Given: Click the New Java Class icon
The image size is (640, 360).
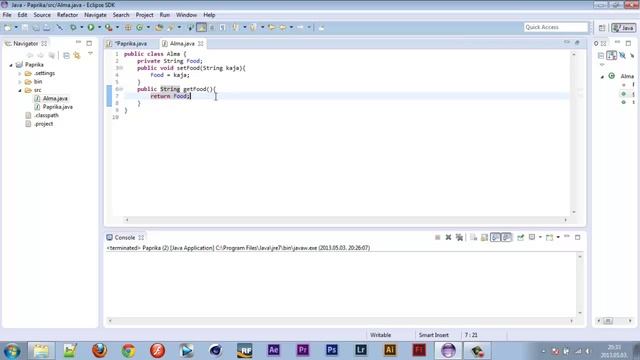Looking at the screenshot, I should tap(140, 27).
